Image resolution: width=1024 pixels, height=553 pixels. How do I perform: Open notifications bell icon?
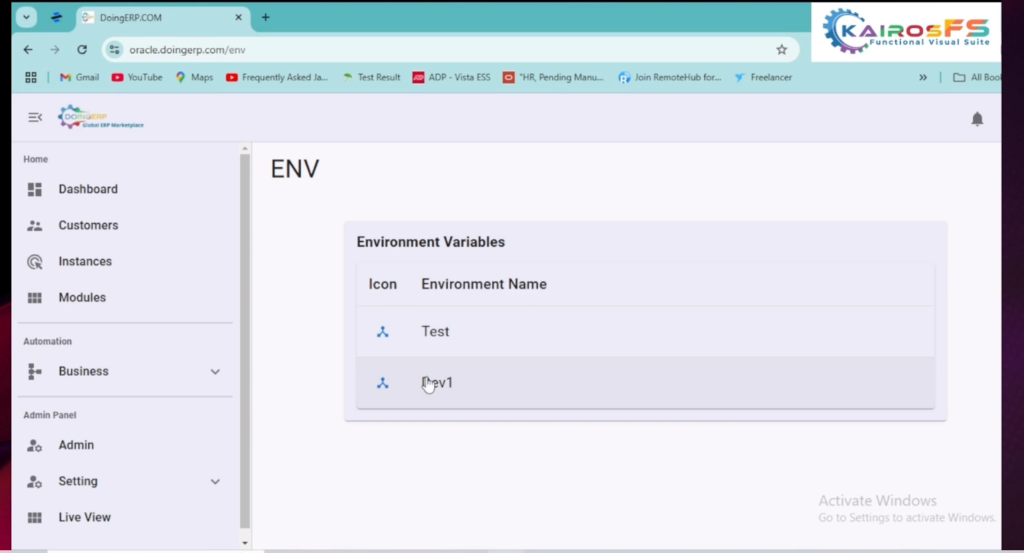point(977,119)
